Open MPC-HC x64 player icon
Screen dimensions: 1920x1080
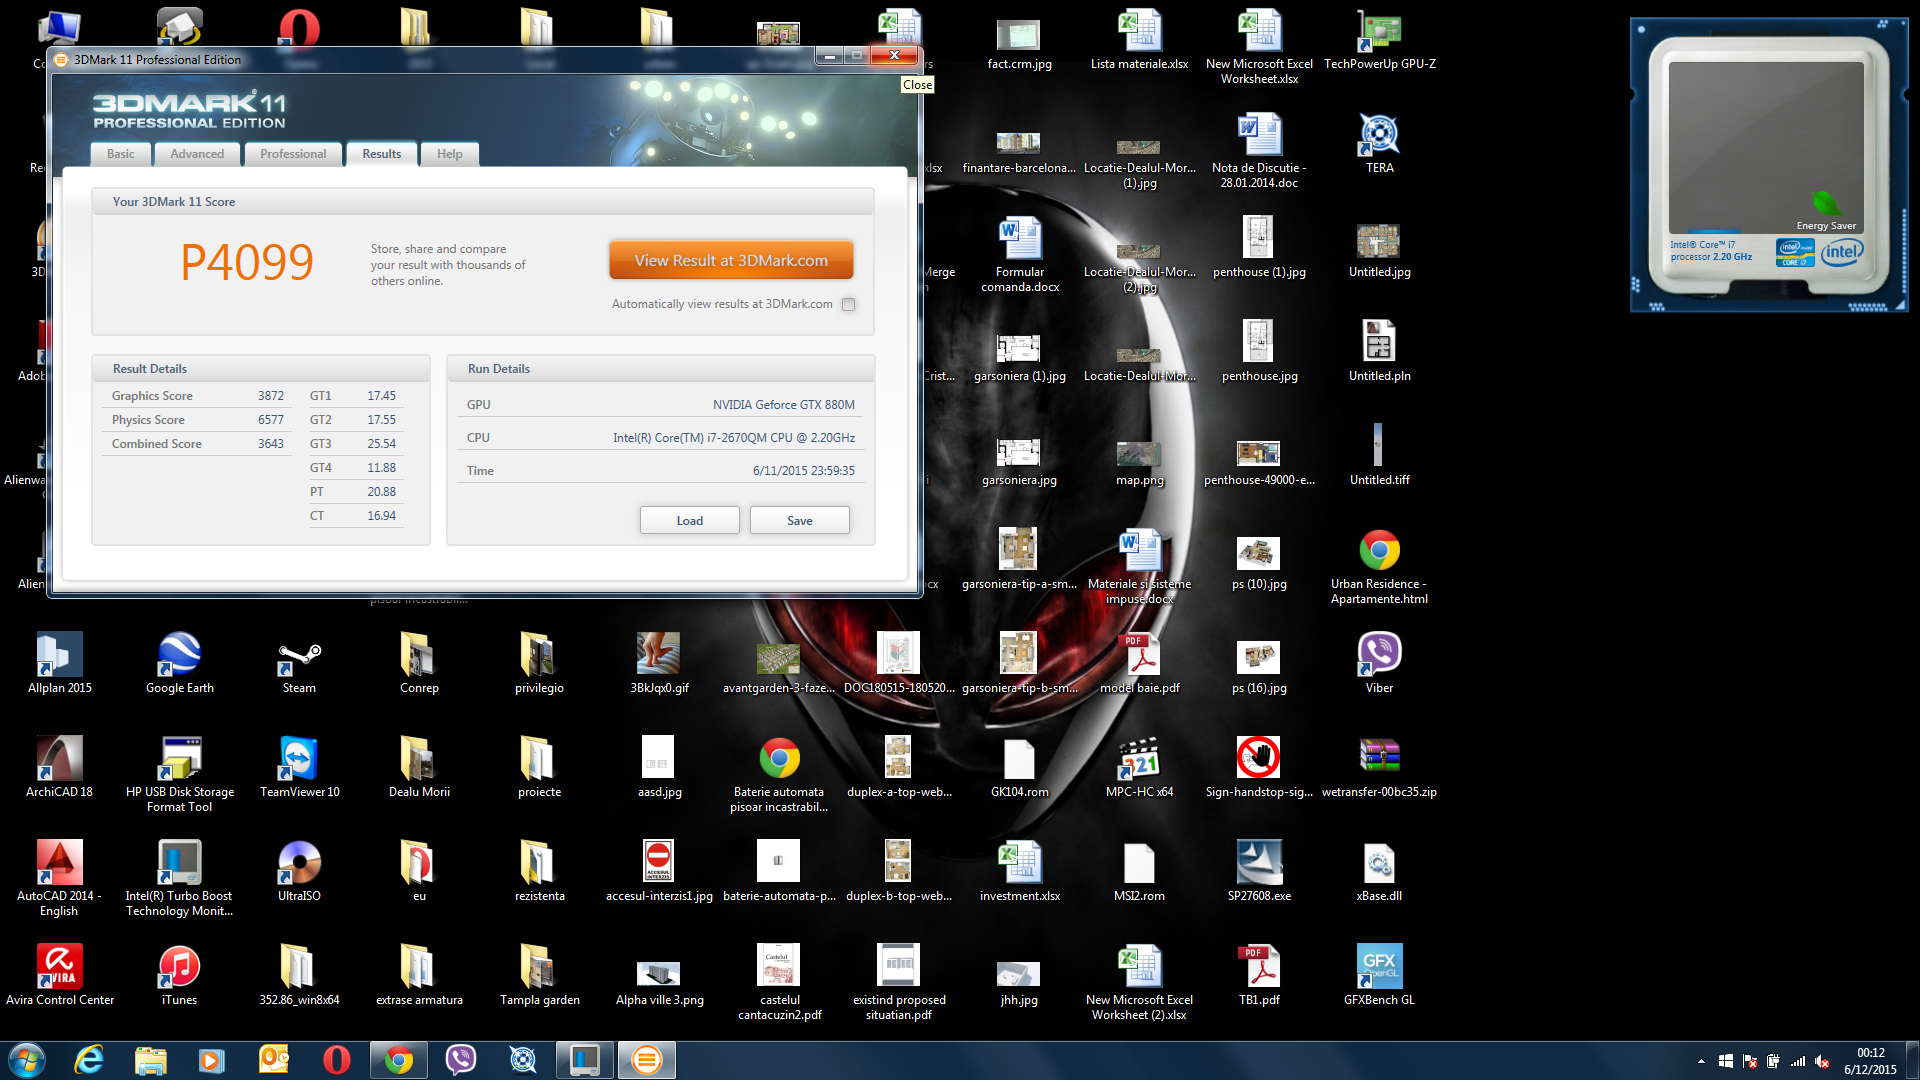1140,766
